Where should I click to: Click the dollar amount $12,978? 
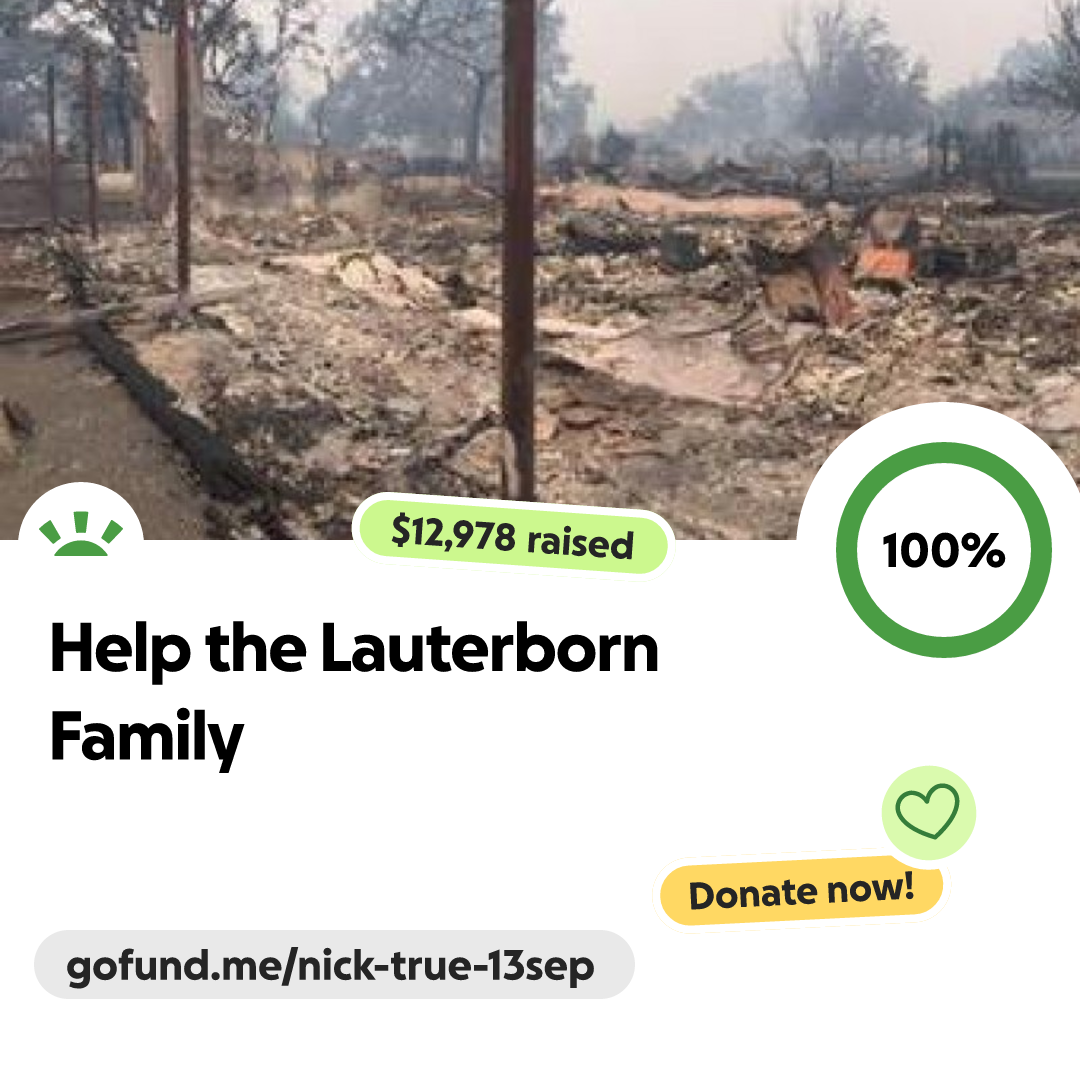pos(453,534)
